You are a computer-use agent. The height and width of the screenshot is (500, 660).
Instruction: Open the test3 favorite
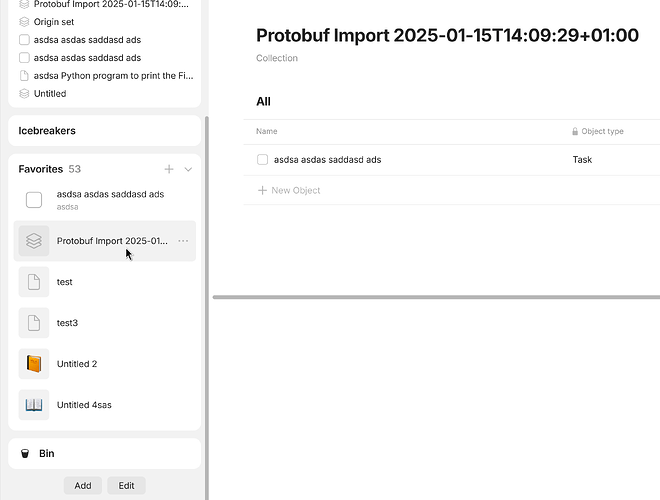tap(105, 323)
